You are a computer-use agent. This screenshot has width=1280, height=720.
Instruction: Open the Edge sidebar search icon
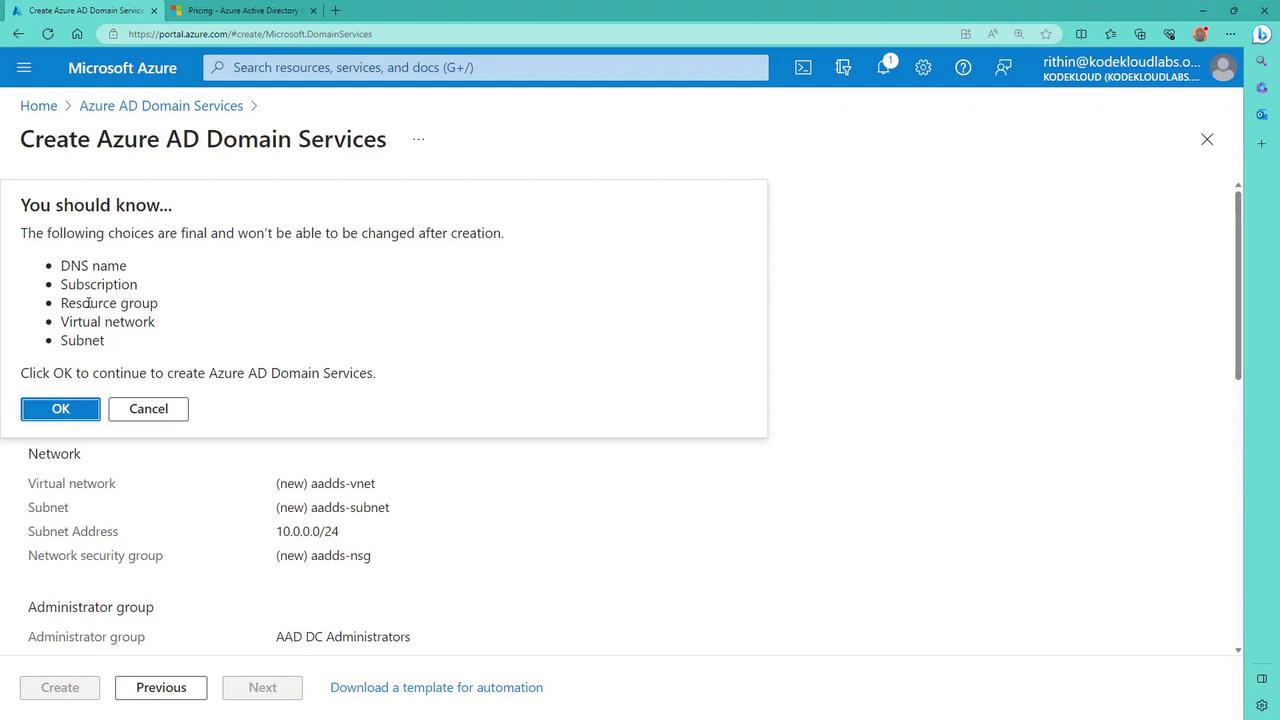click(x=1262, y=62)
